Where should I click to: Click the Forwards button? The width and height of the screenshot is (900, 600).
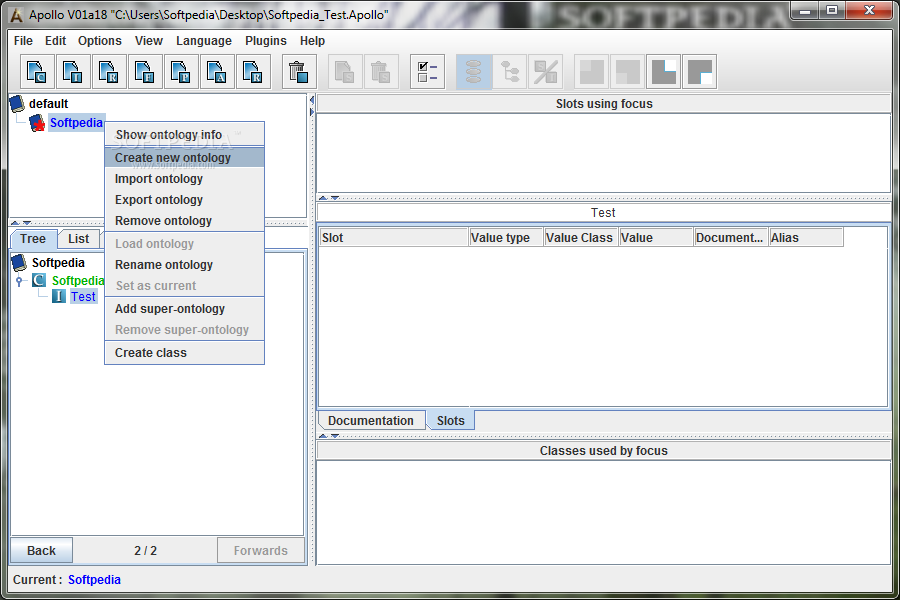pyautogui.click(x=261, y=551)
